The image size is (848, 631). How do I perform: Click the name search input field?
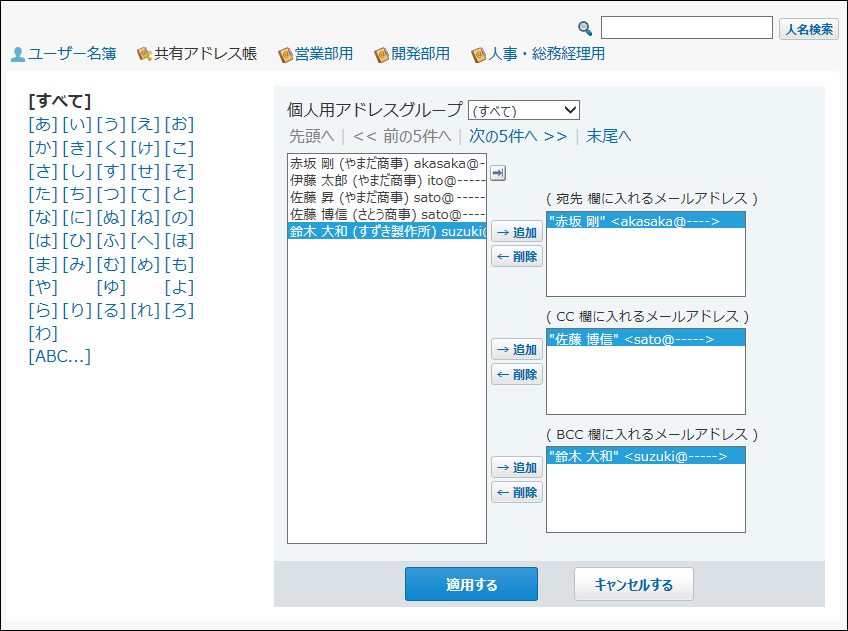click(687, 28)
